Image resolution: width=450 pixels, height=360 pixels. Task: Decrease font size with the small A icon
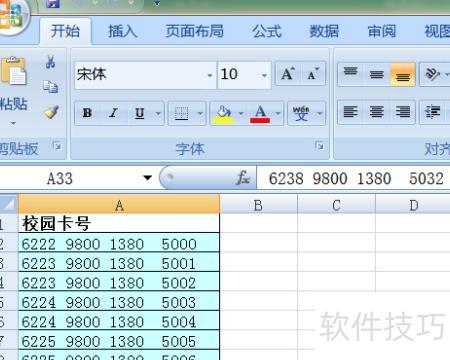tap(313, 74)
